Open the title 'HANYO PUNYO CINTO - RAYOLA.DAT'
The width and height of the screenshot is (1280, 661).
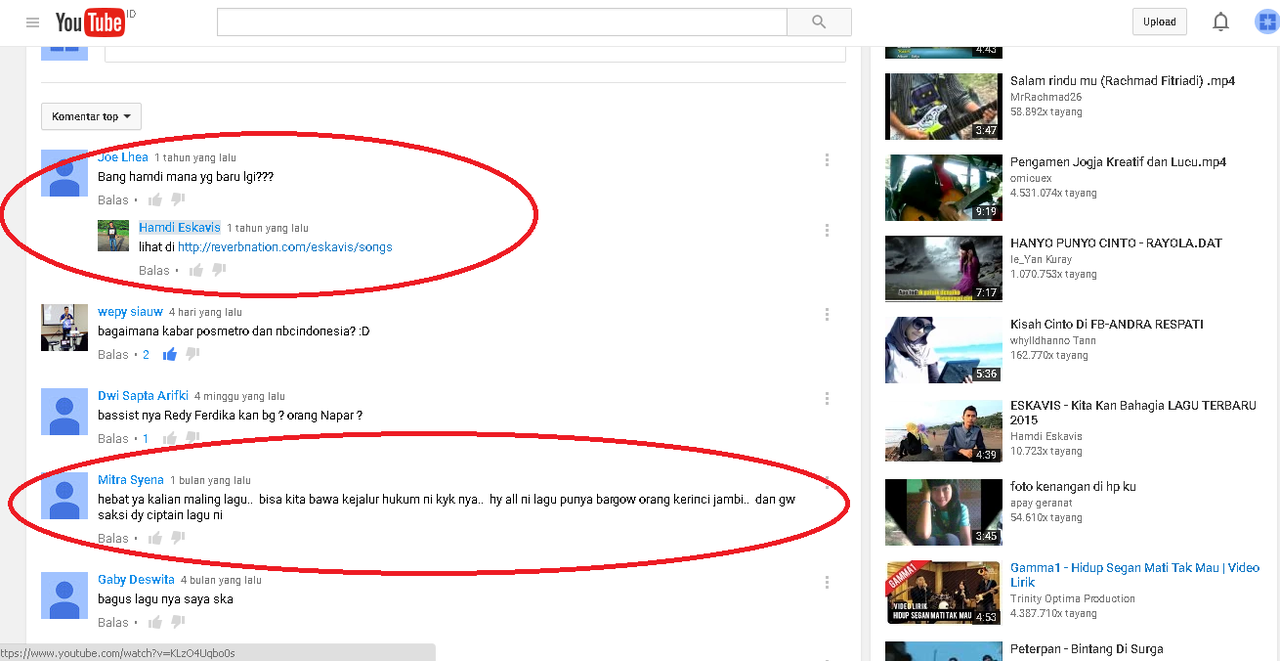coord(1116,243)
